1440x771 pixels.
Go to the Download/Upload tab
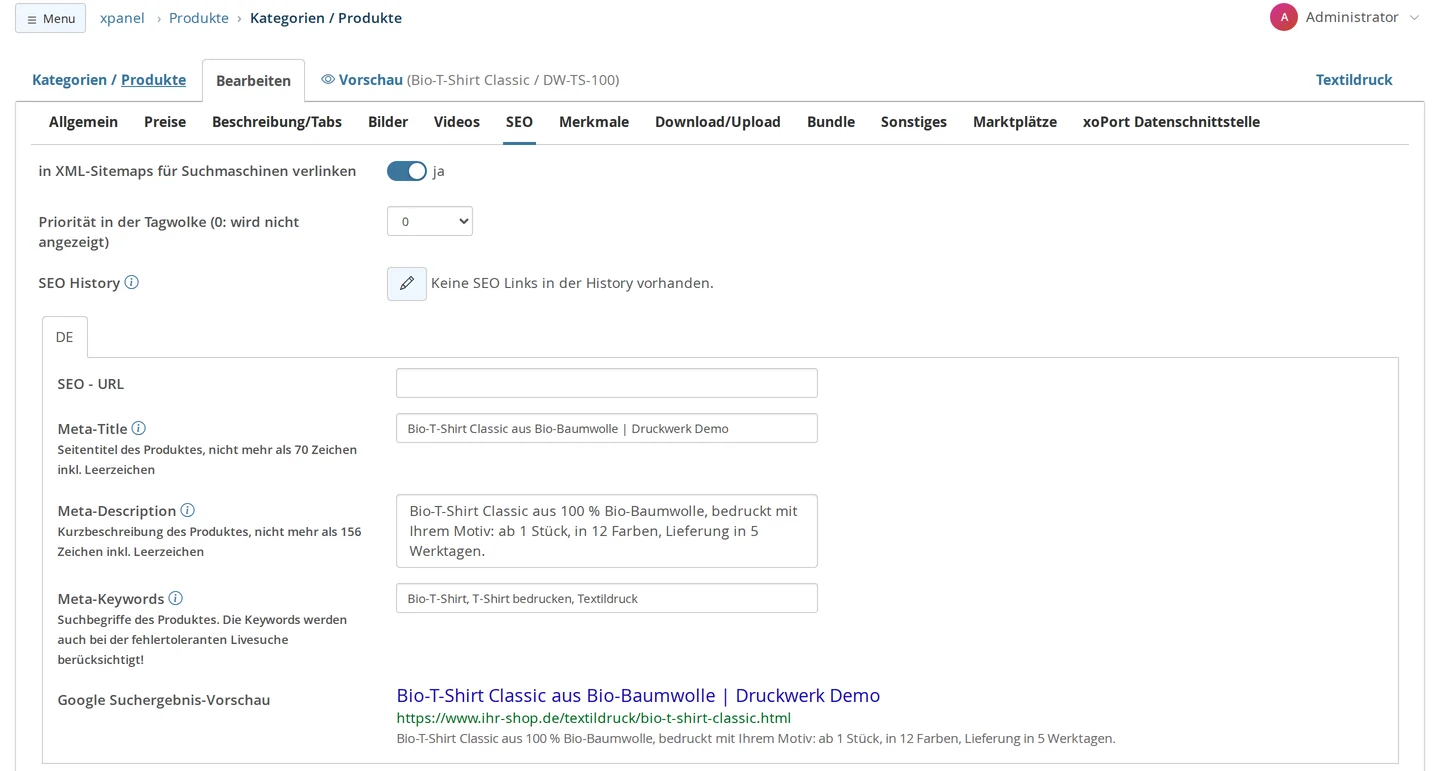[x=718, y=122]
